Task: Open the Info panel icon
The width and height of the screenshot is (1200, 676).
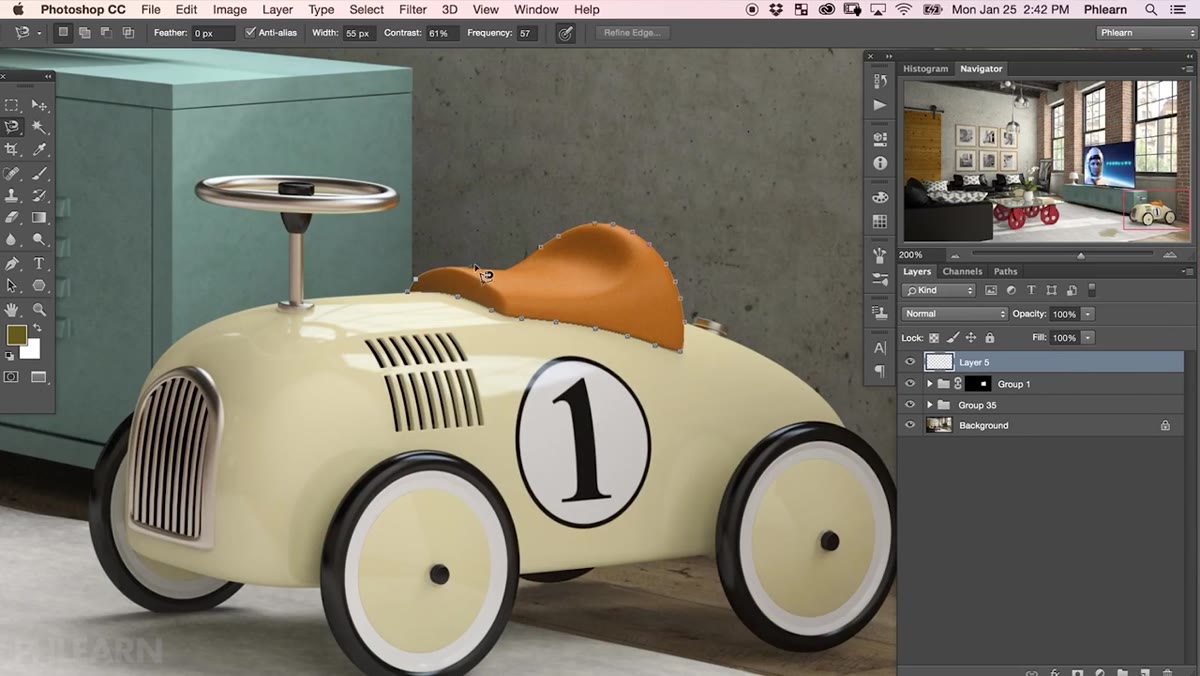Action: [x=880, y=162]
